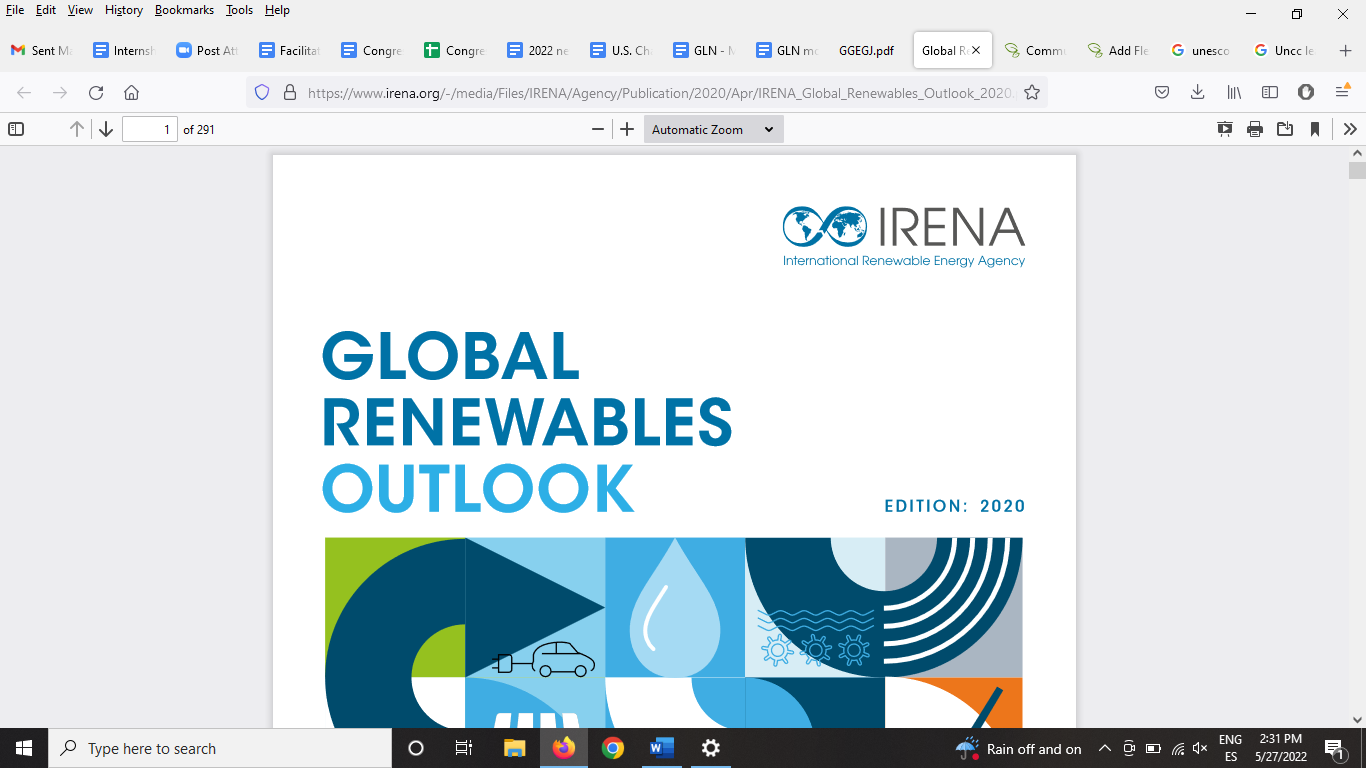
Task: Bookmark this page with the star icon
Action: tap(1032, 92)
